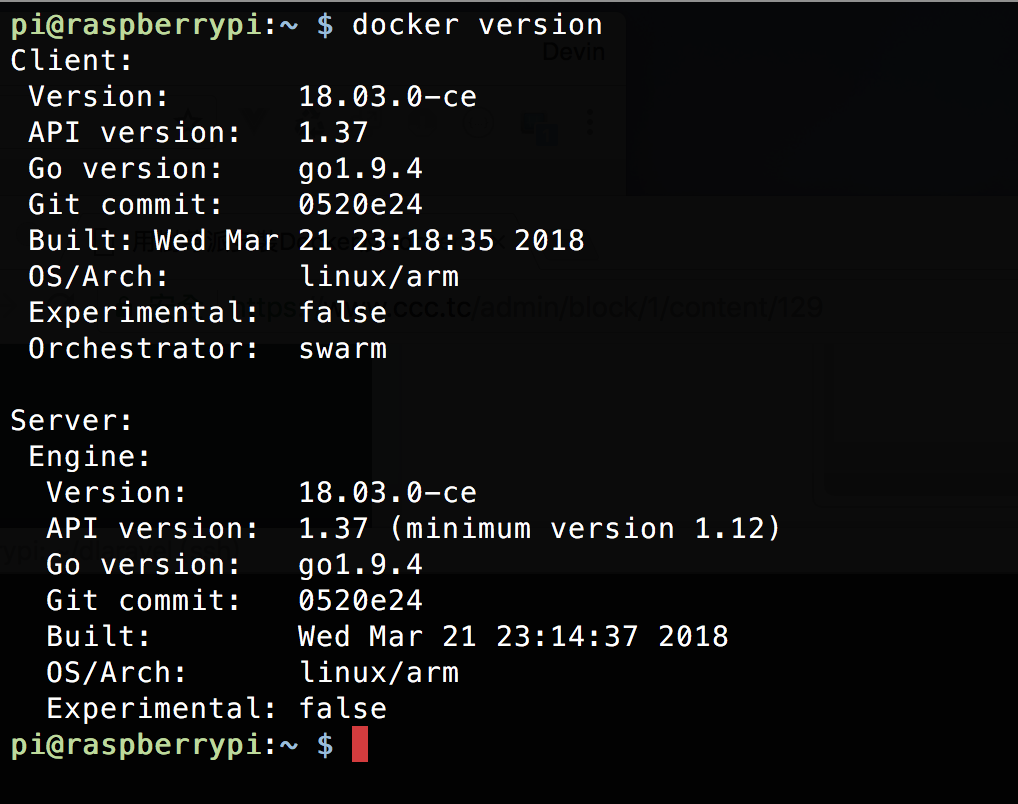1018x804 pixels.
Task: Click the Engine version value 18.03.0-ce
Action: point(388,493)
